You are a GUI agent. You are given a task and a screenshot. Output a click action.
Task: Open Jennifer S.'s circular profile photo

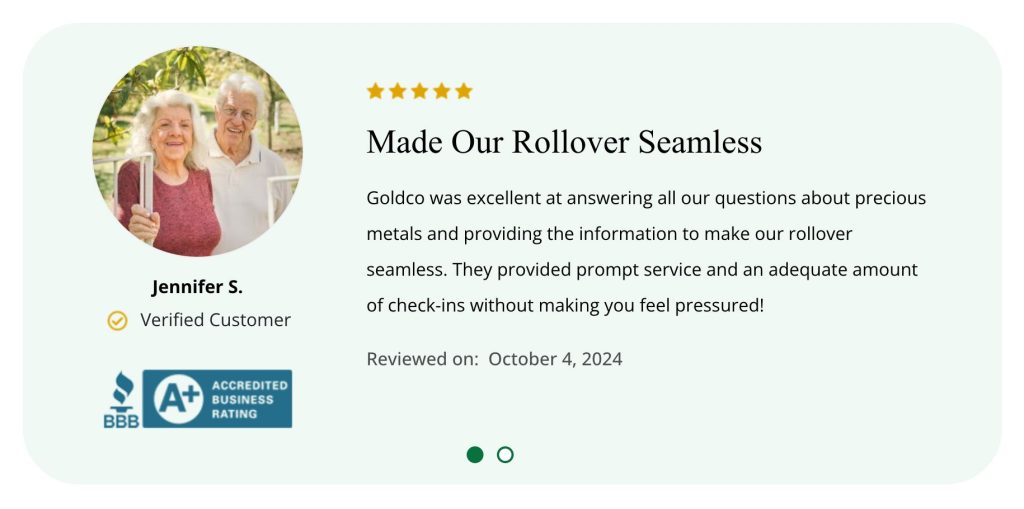(197, 151)
